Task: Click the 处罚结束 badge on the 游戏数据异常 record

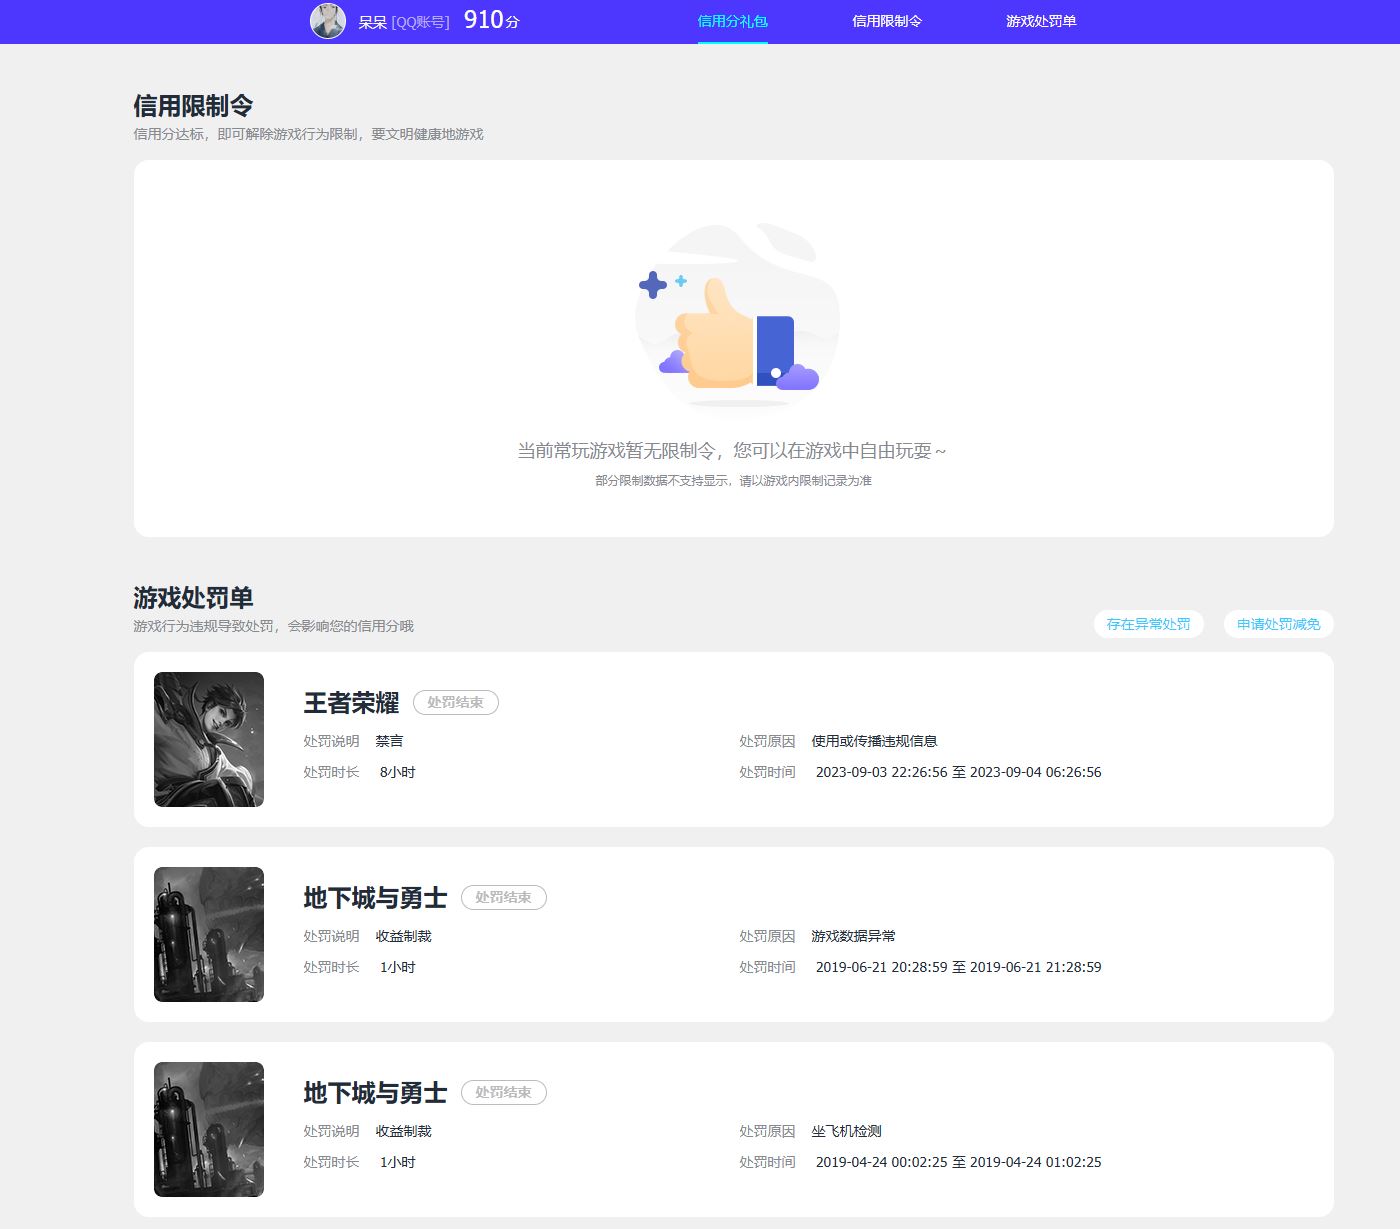Action: 503,898
